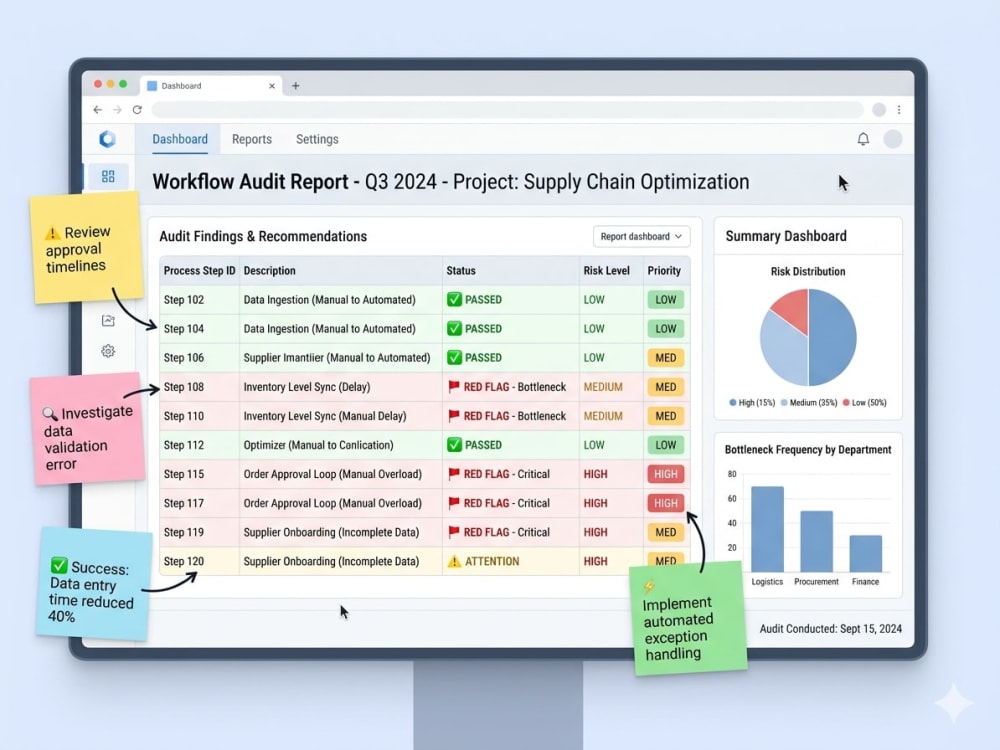Click the 'Review approval timelines' sticky note
The image size is (1000, 750).
[x=86, y=248]
